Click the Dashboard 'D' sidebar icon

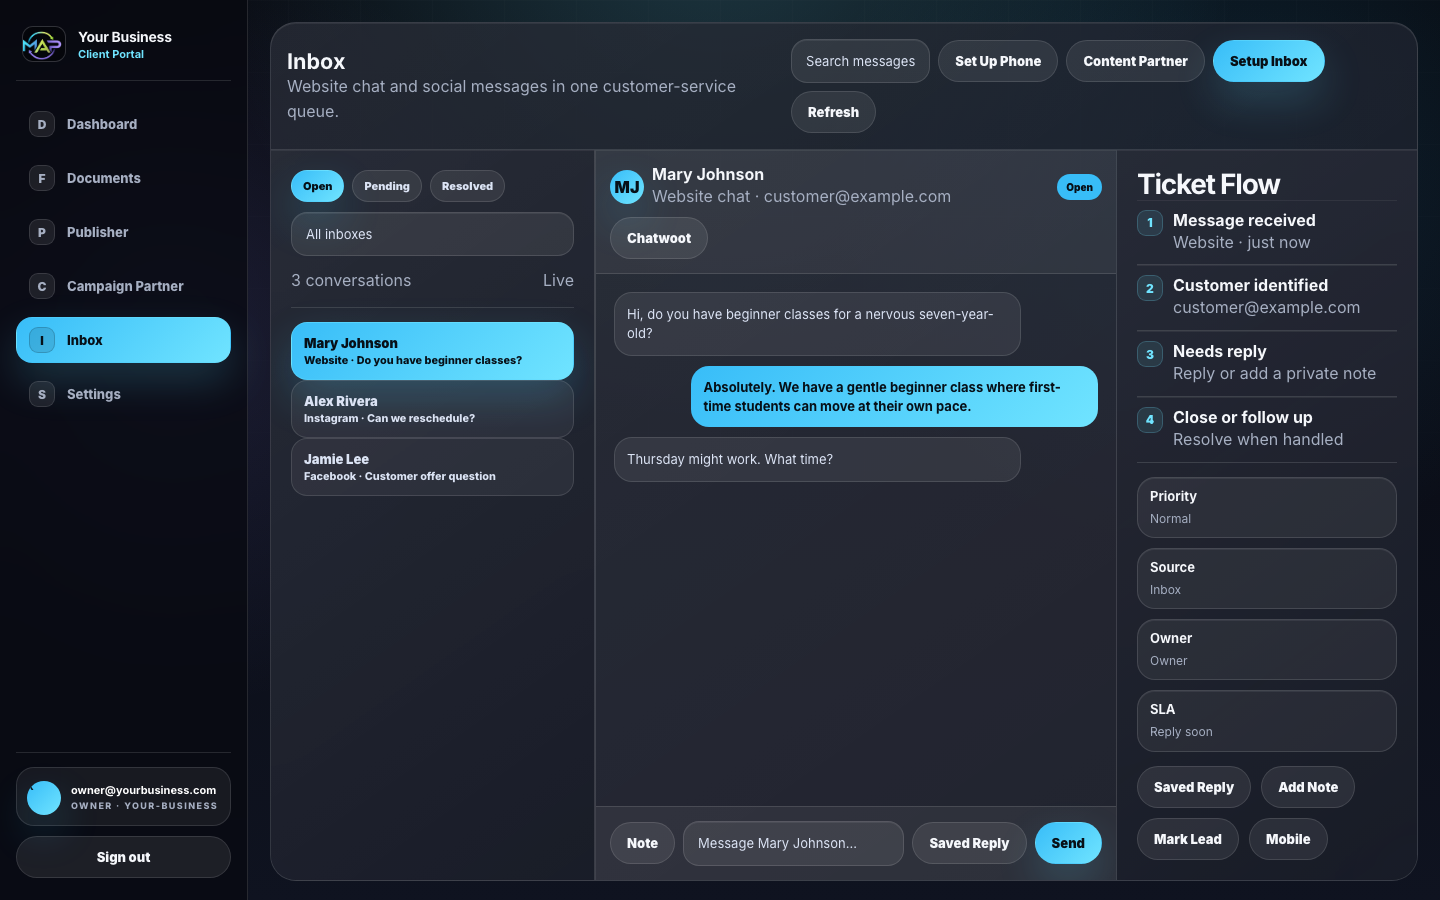pos(41,124)
